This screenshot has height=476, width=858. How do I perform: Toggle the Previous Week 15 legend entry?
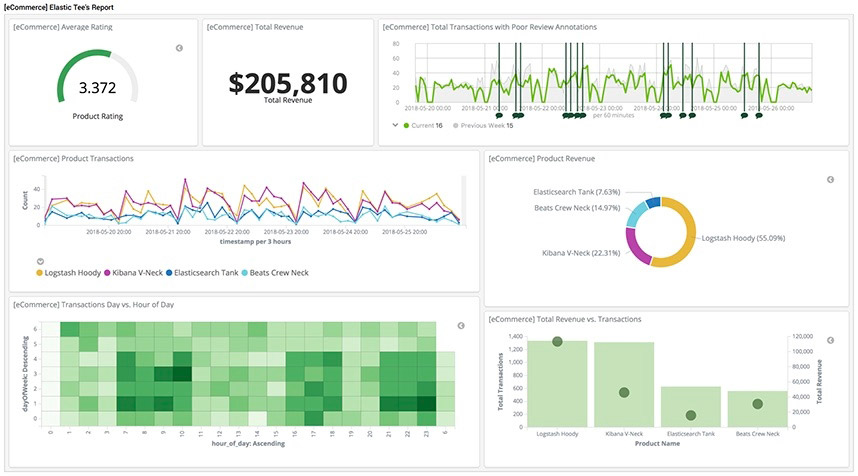pos(483,125)
